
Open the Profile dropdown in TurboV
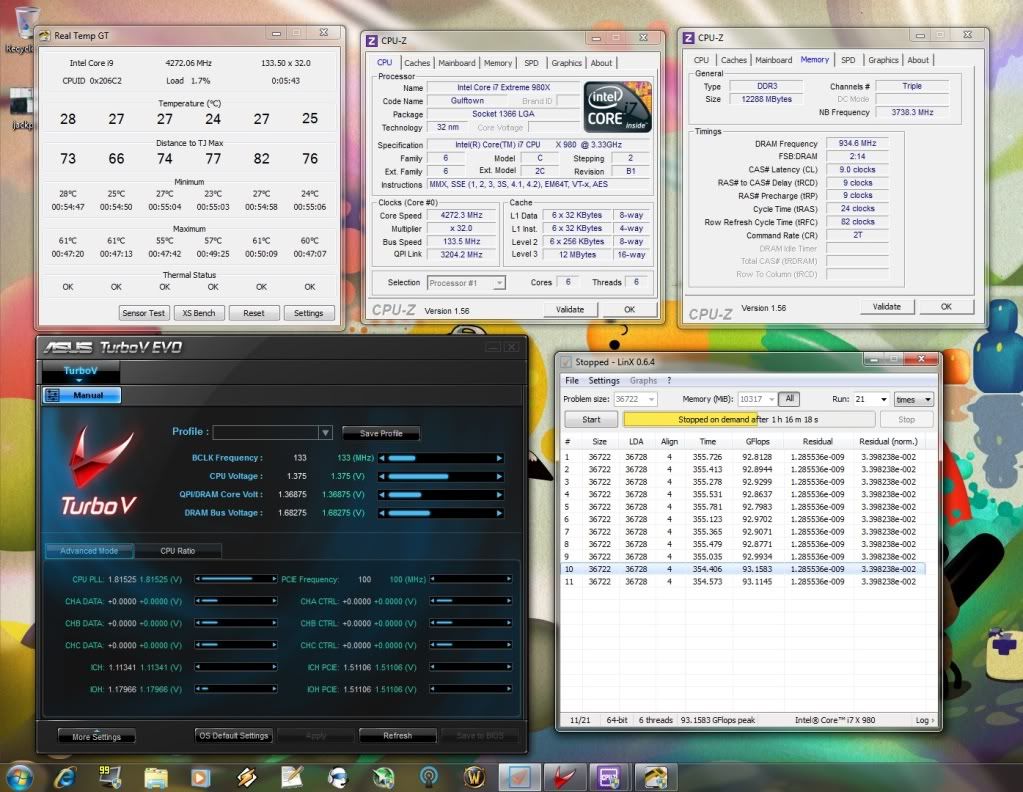pyautogui.click(x=325, y=433)
